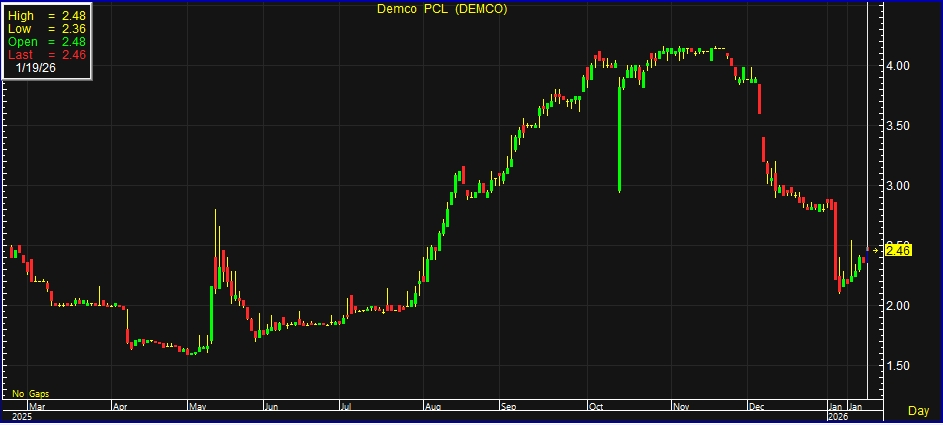Viewport: 943px width, 425px height.
Task: Click the Day interval label
Action: tap(917, 411)
